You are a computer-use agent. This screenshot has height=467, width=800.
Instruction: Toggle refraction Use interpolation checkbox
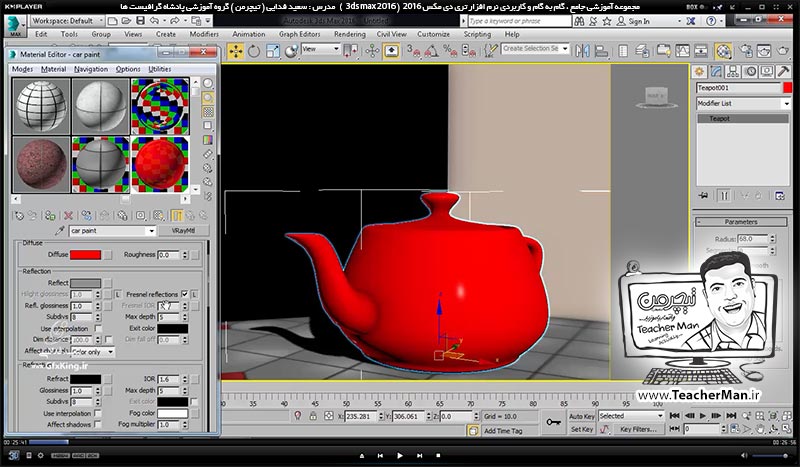pos(97,413)
